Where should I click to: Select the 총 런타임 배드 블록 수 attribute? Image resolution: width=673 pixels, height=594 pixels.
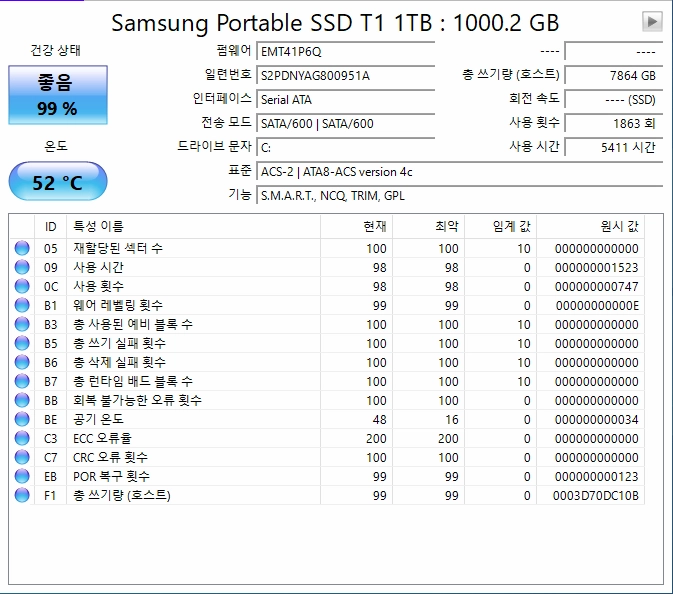[133, 381]
